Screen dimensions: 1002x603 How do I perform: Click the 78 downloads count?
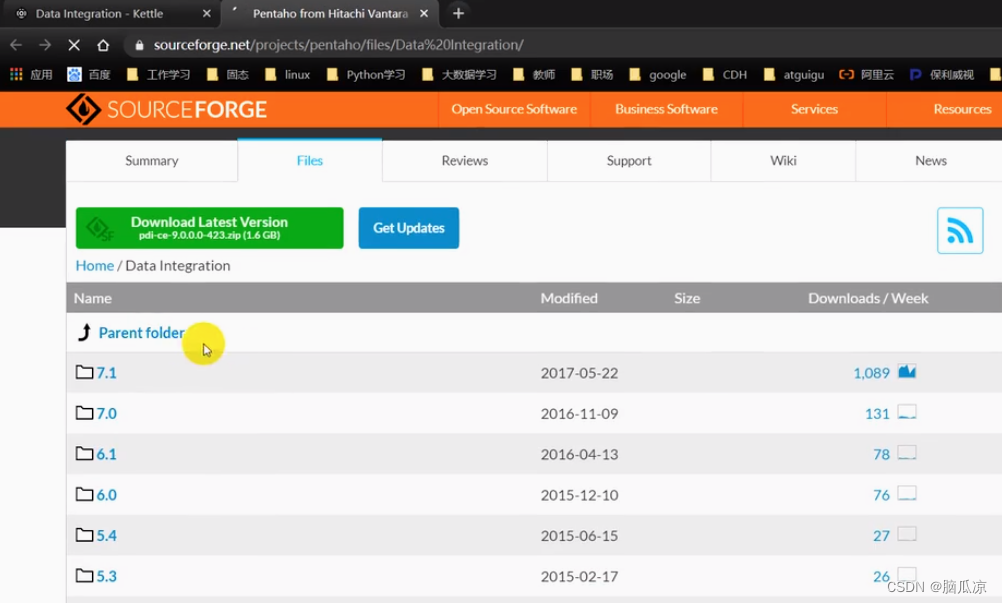tap(882, 454)
